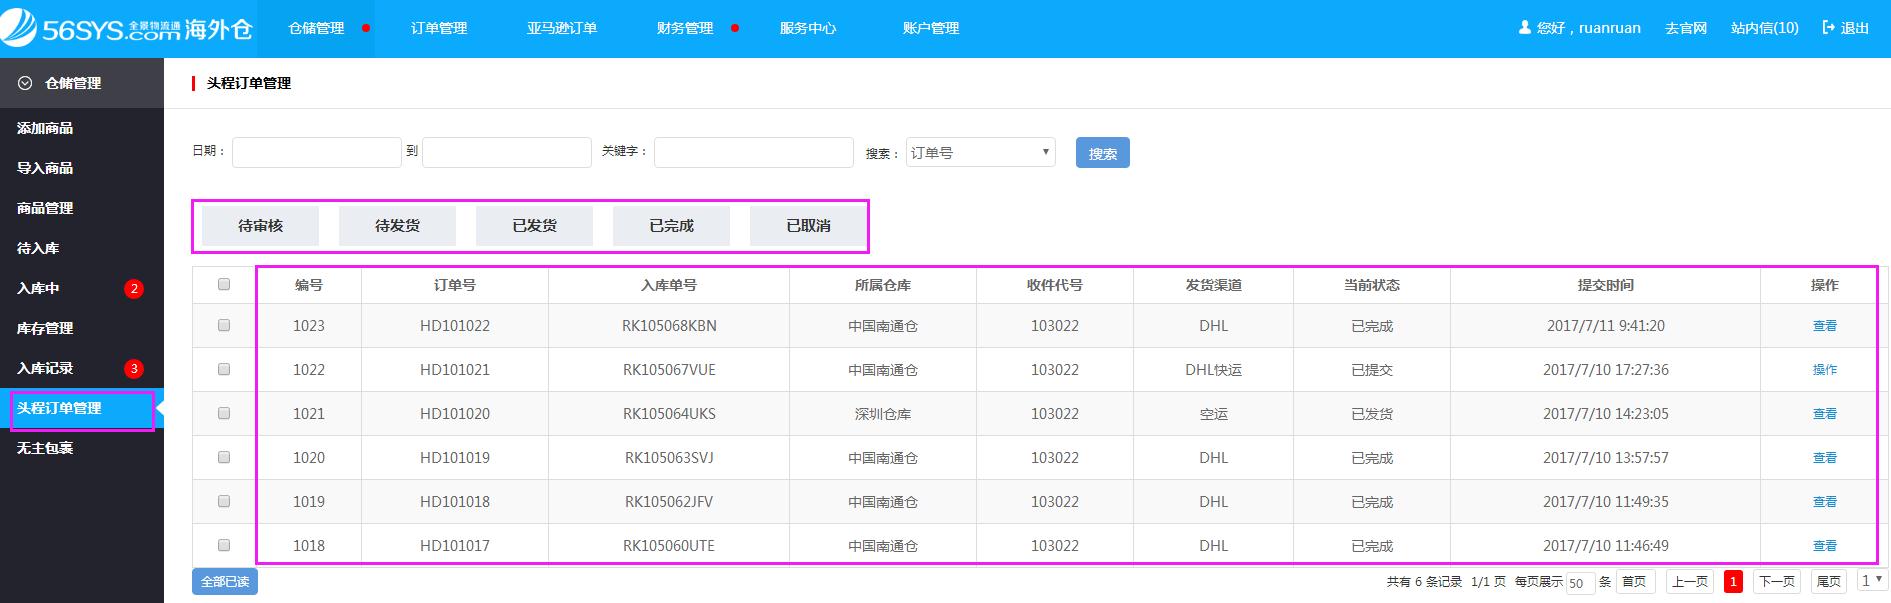Click the 退出 logout icon
The width and height of the screenshot is (1891, 603).
(x=1829, y=28)
